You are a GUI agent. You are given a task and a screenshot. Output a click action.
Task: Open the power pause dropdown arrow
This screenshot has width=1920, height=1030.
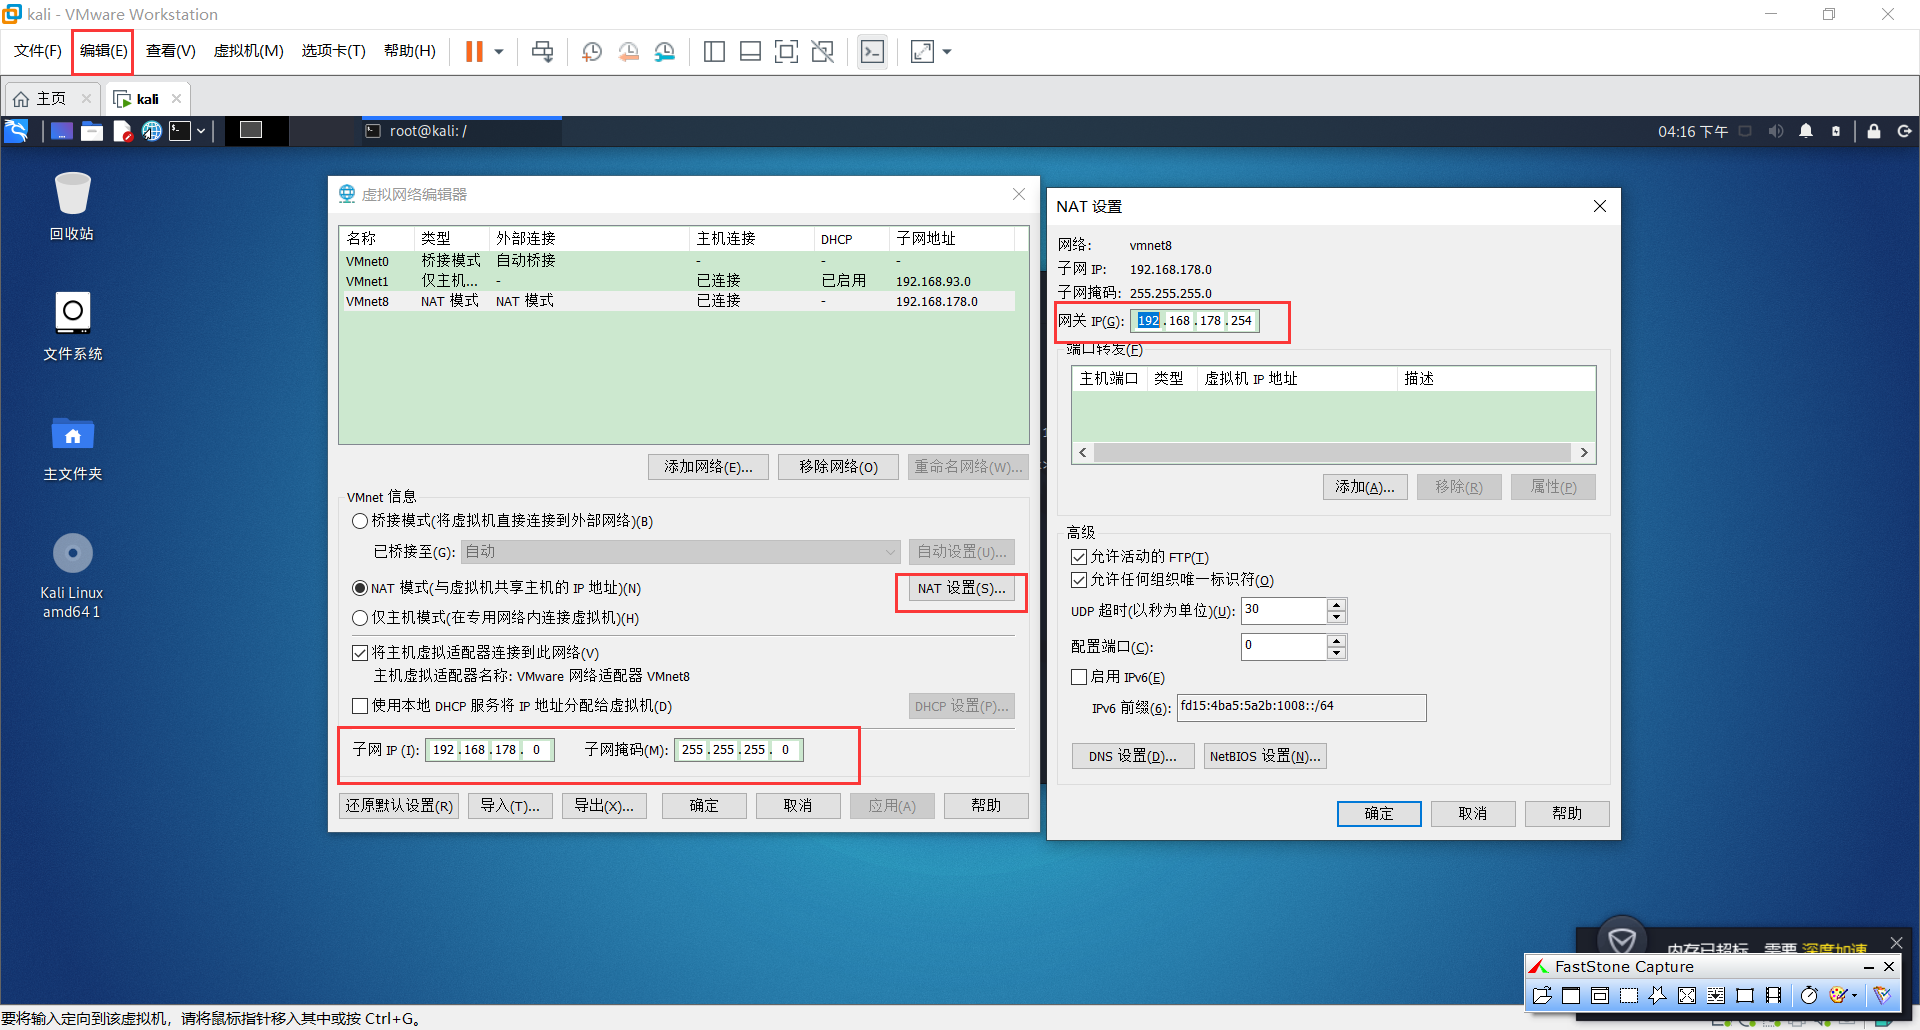pos(498,51)
